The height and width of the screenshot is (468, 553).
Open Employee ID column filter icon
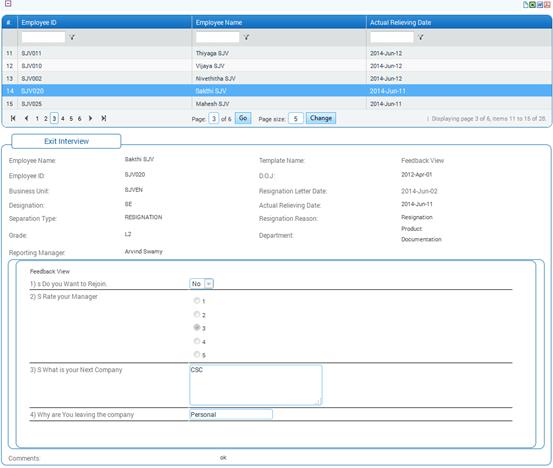pos(72,37)
